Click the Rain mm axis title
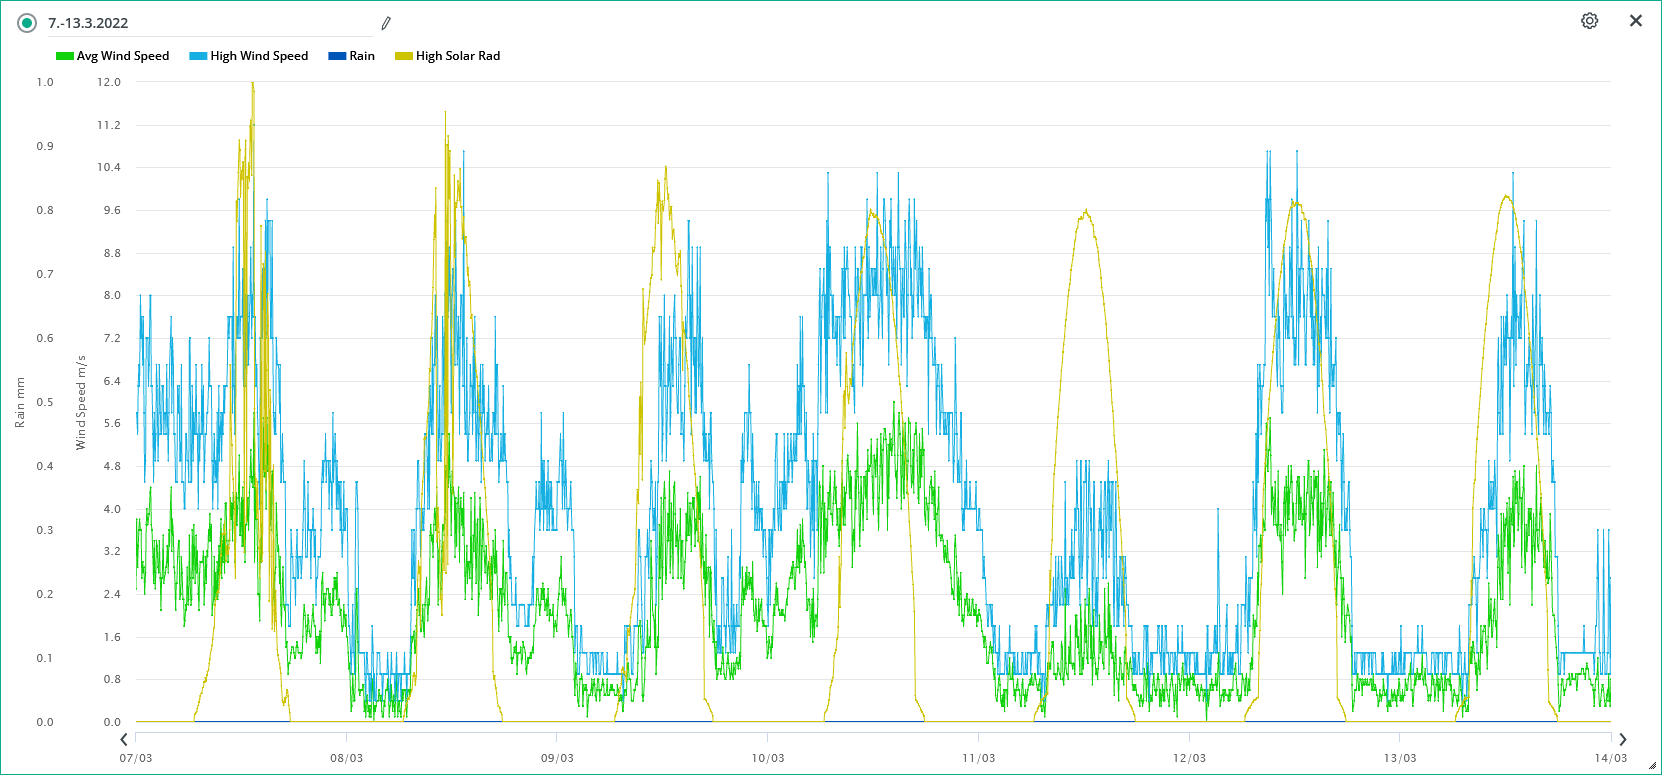The height and width of the screenshot is (775, 1662). click(20, 402)
